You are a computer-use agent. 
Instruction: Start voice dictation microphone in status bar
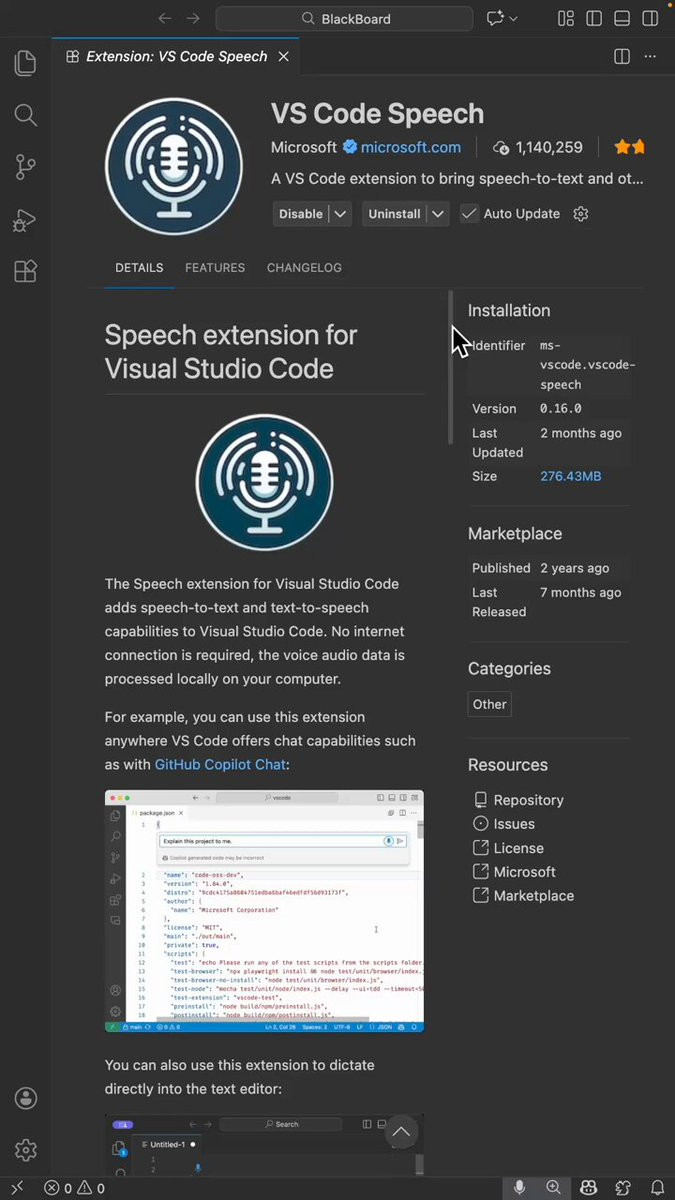click(x=519, y=1188)
